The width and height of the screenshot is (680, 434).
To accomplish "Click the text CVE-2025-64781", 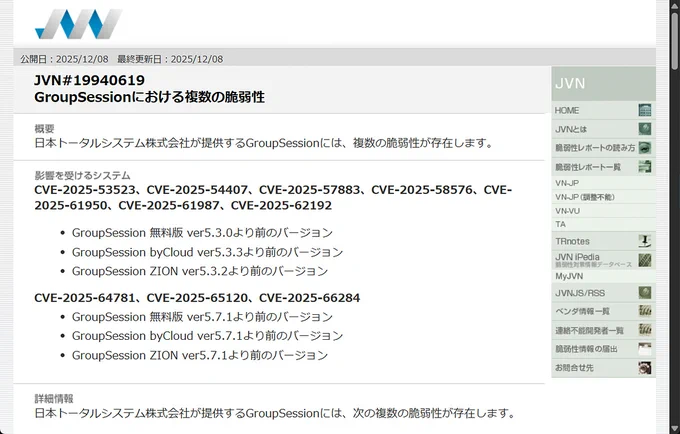I will (x=85, y=298).
